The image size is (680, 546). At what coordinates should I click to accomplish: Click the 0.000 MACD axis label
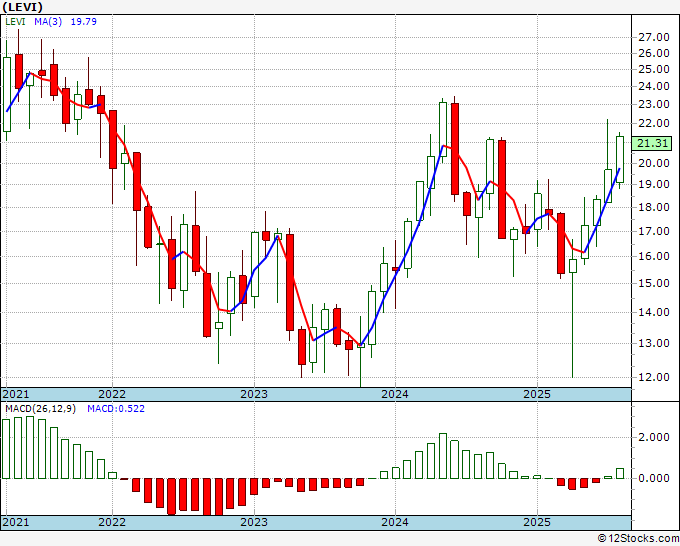[654, 478]
